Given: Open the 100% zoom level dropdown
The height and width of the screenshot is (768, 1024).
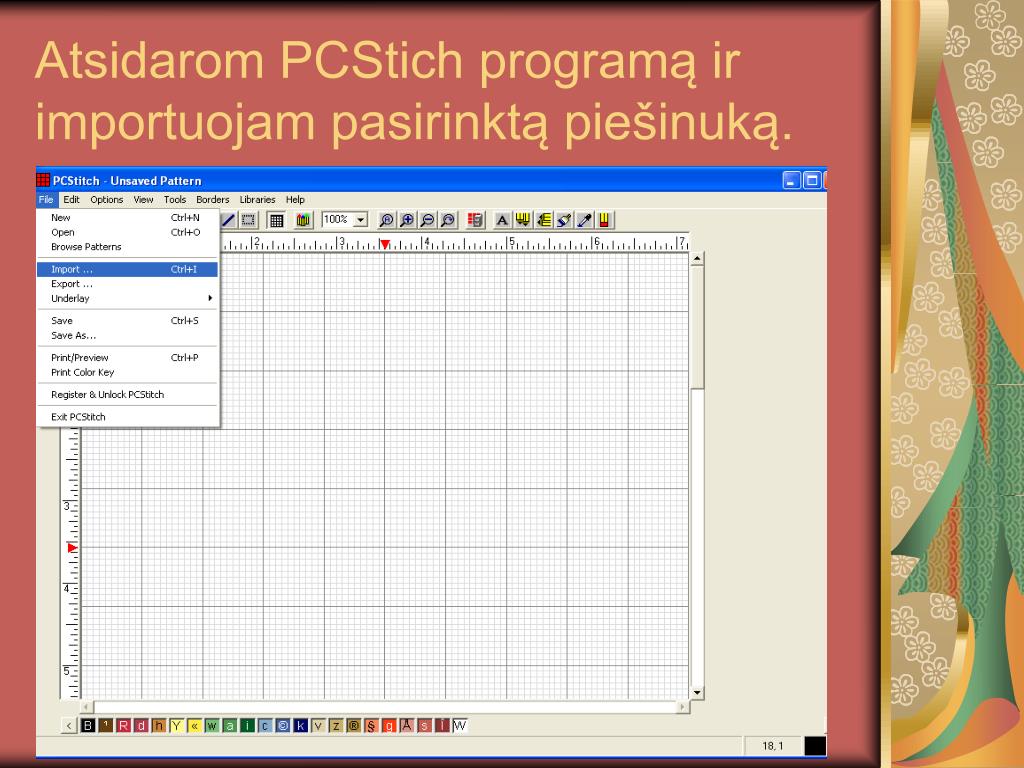Looking at the screenshot, I should coord(360,220).
